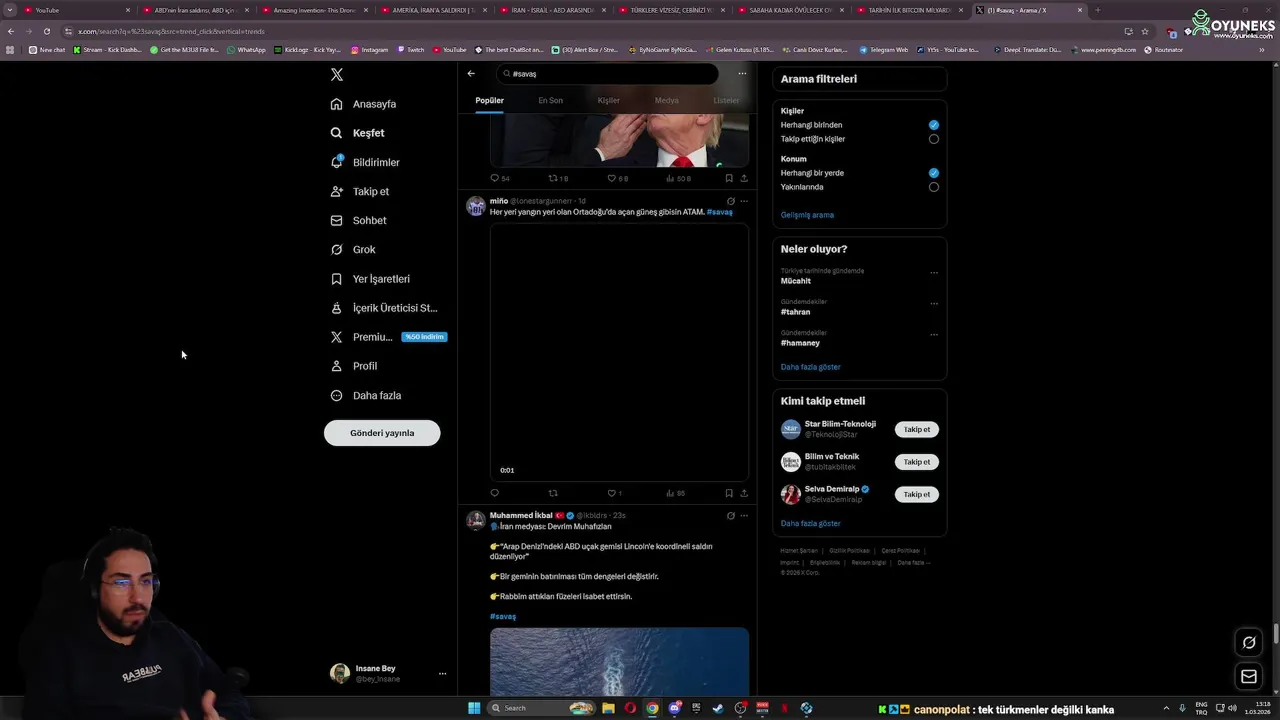This screenshot has height=720, width=1280.
Task: Click Gönderi yayınla button
Action: [382, 433]
